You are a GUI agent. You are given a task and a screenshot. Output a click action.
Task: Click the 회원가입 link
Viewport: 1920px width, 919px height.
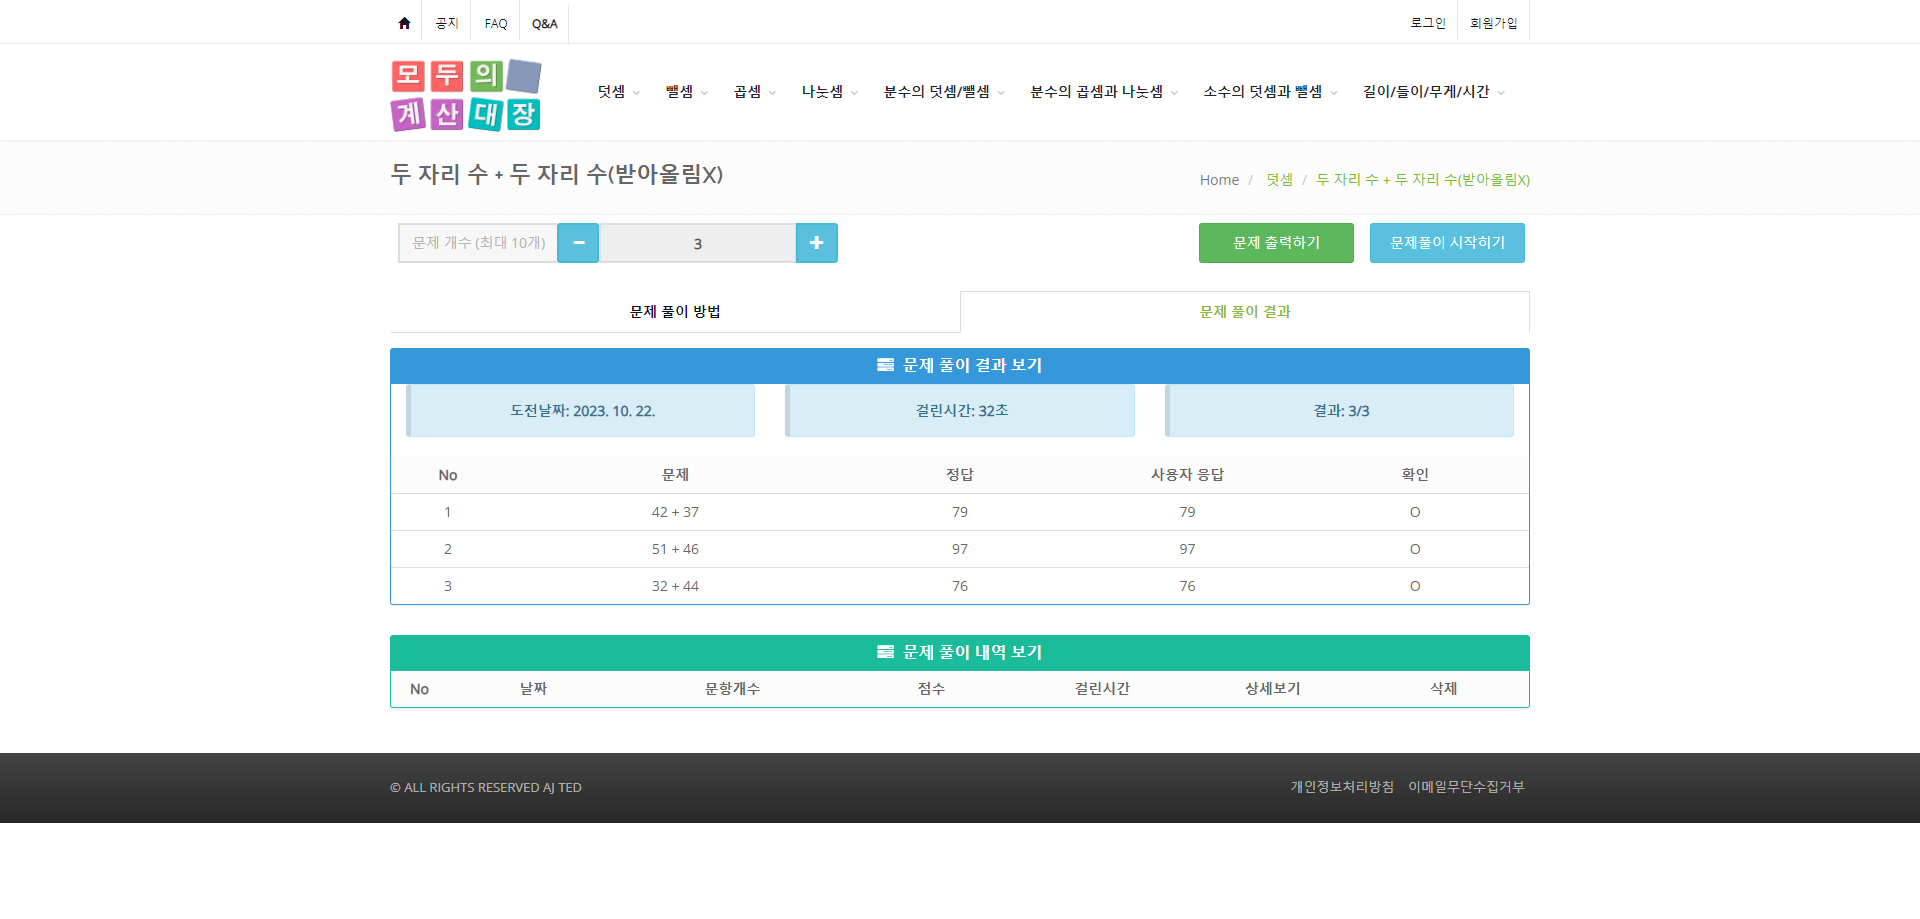click(x=1493, y=23)
